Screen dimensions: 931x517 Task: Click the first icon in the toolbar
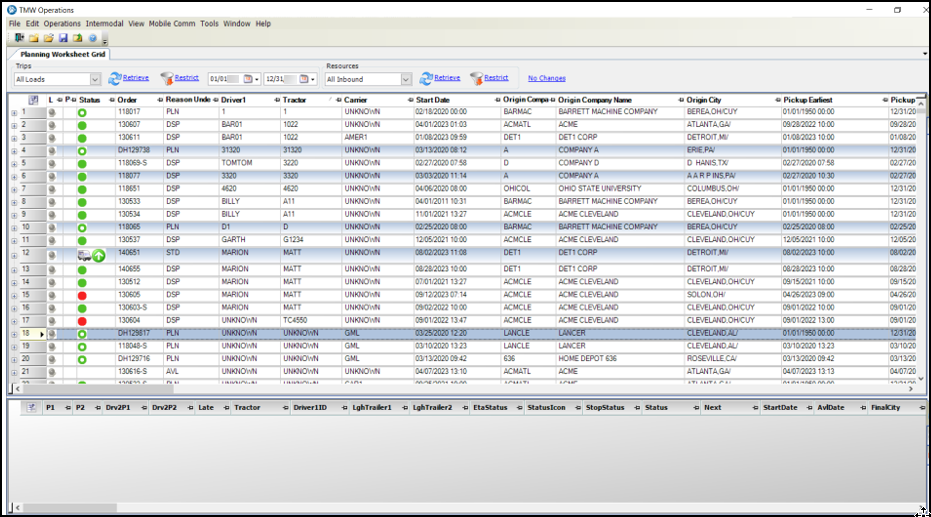click(x=19, y=38)
